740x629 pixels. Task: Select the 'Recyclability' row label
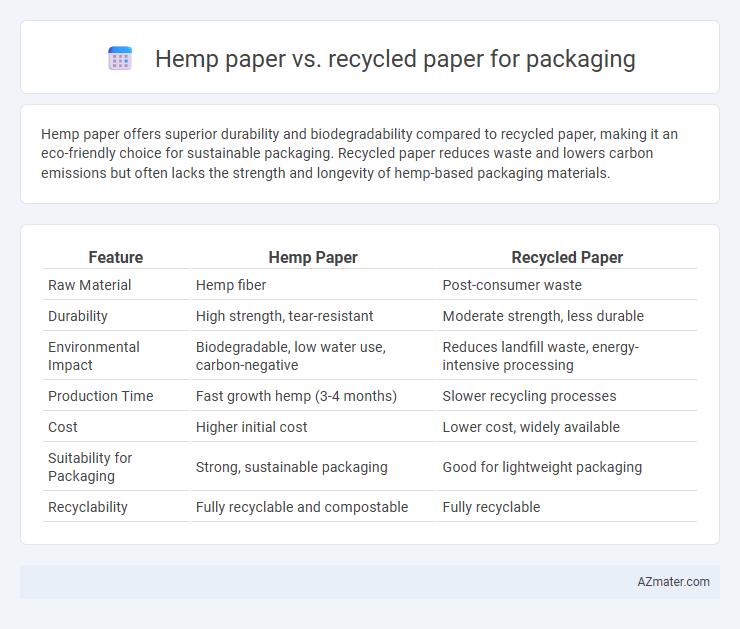pyautogui.click(x=88, y=507)
